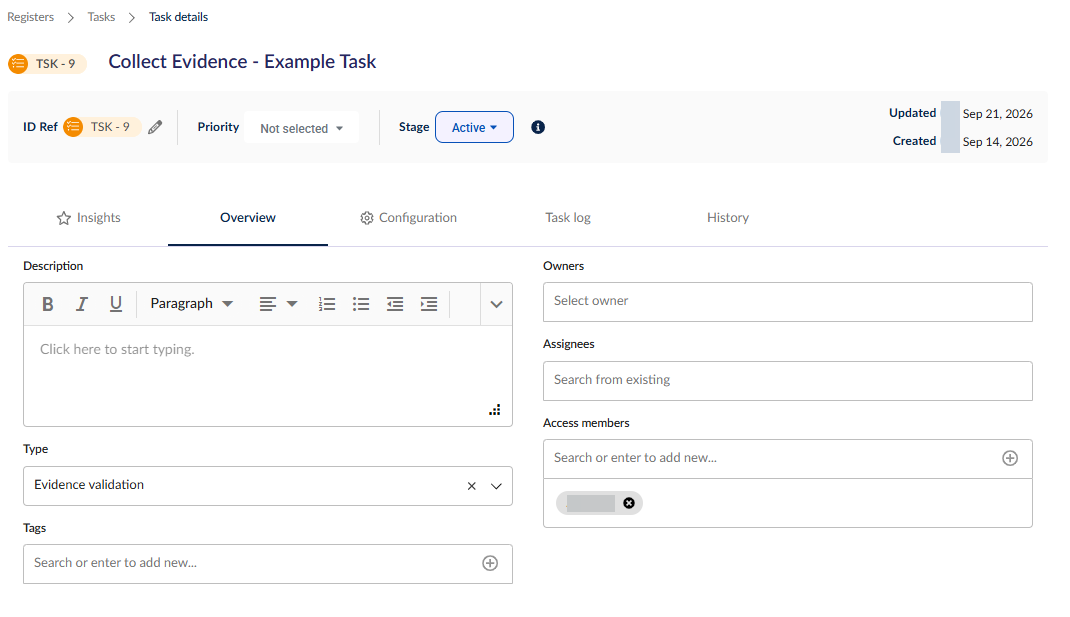The width and height of the screenshot is (1070, 617).
Task: Decrease indent in description editor
Action: pos(395,304)
